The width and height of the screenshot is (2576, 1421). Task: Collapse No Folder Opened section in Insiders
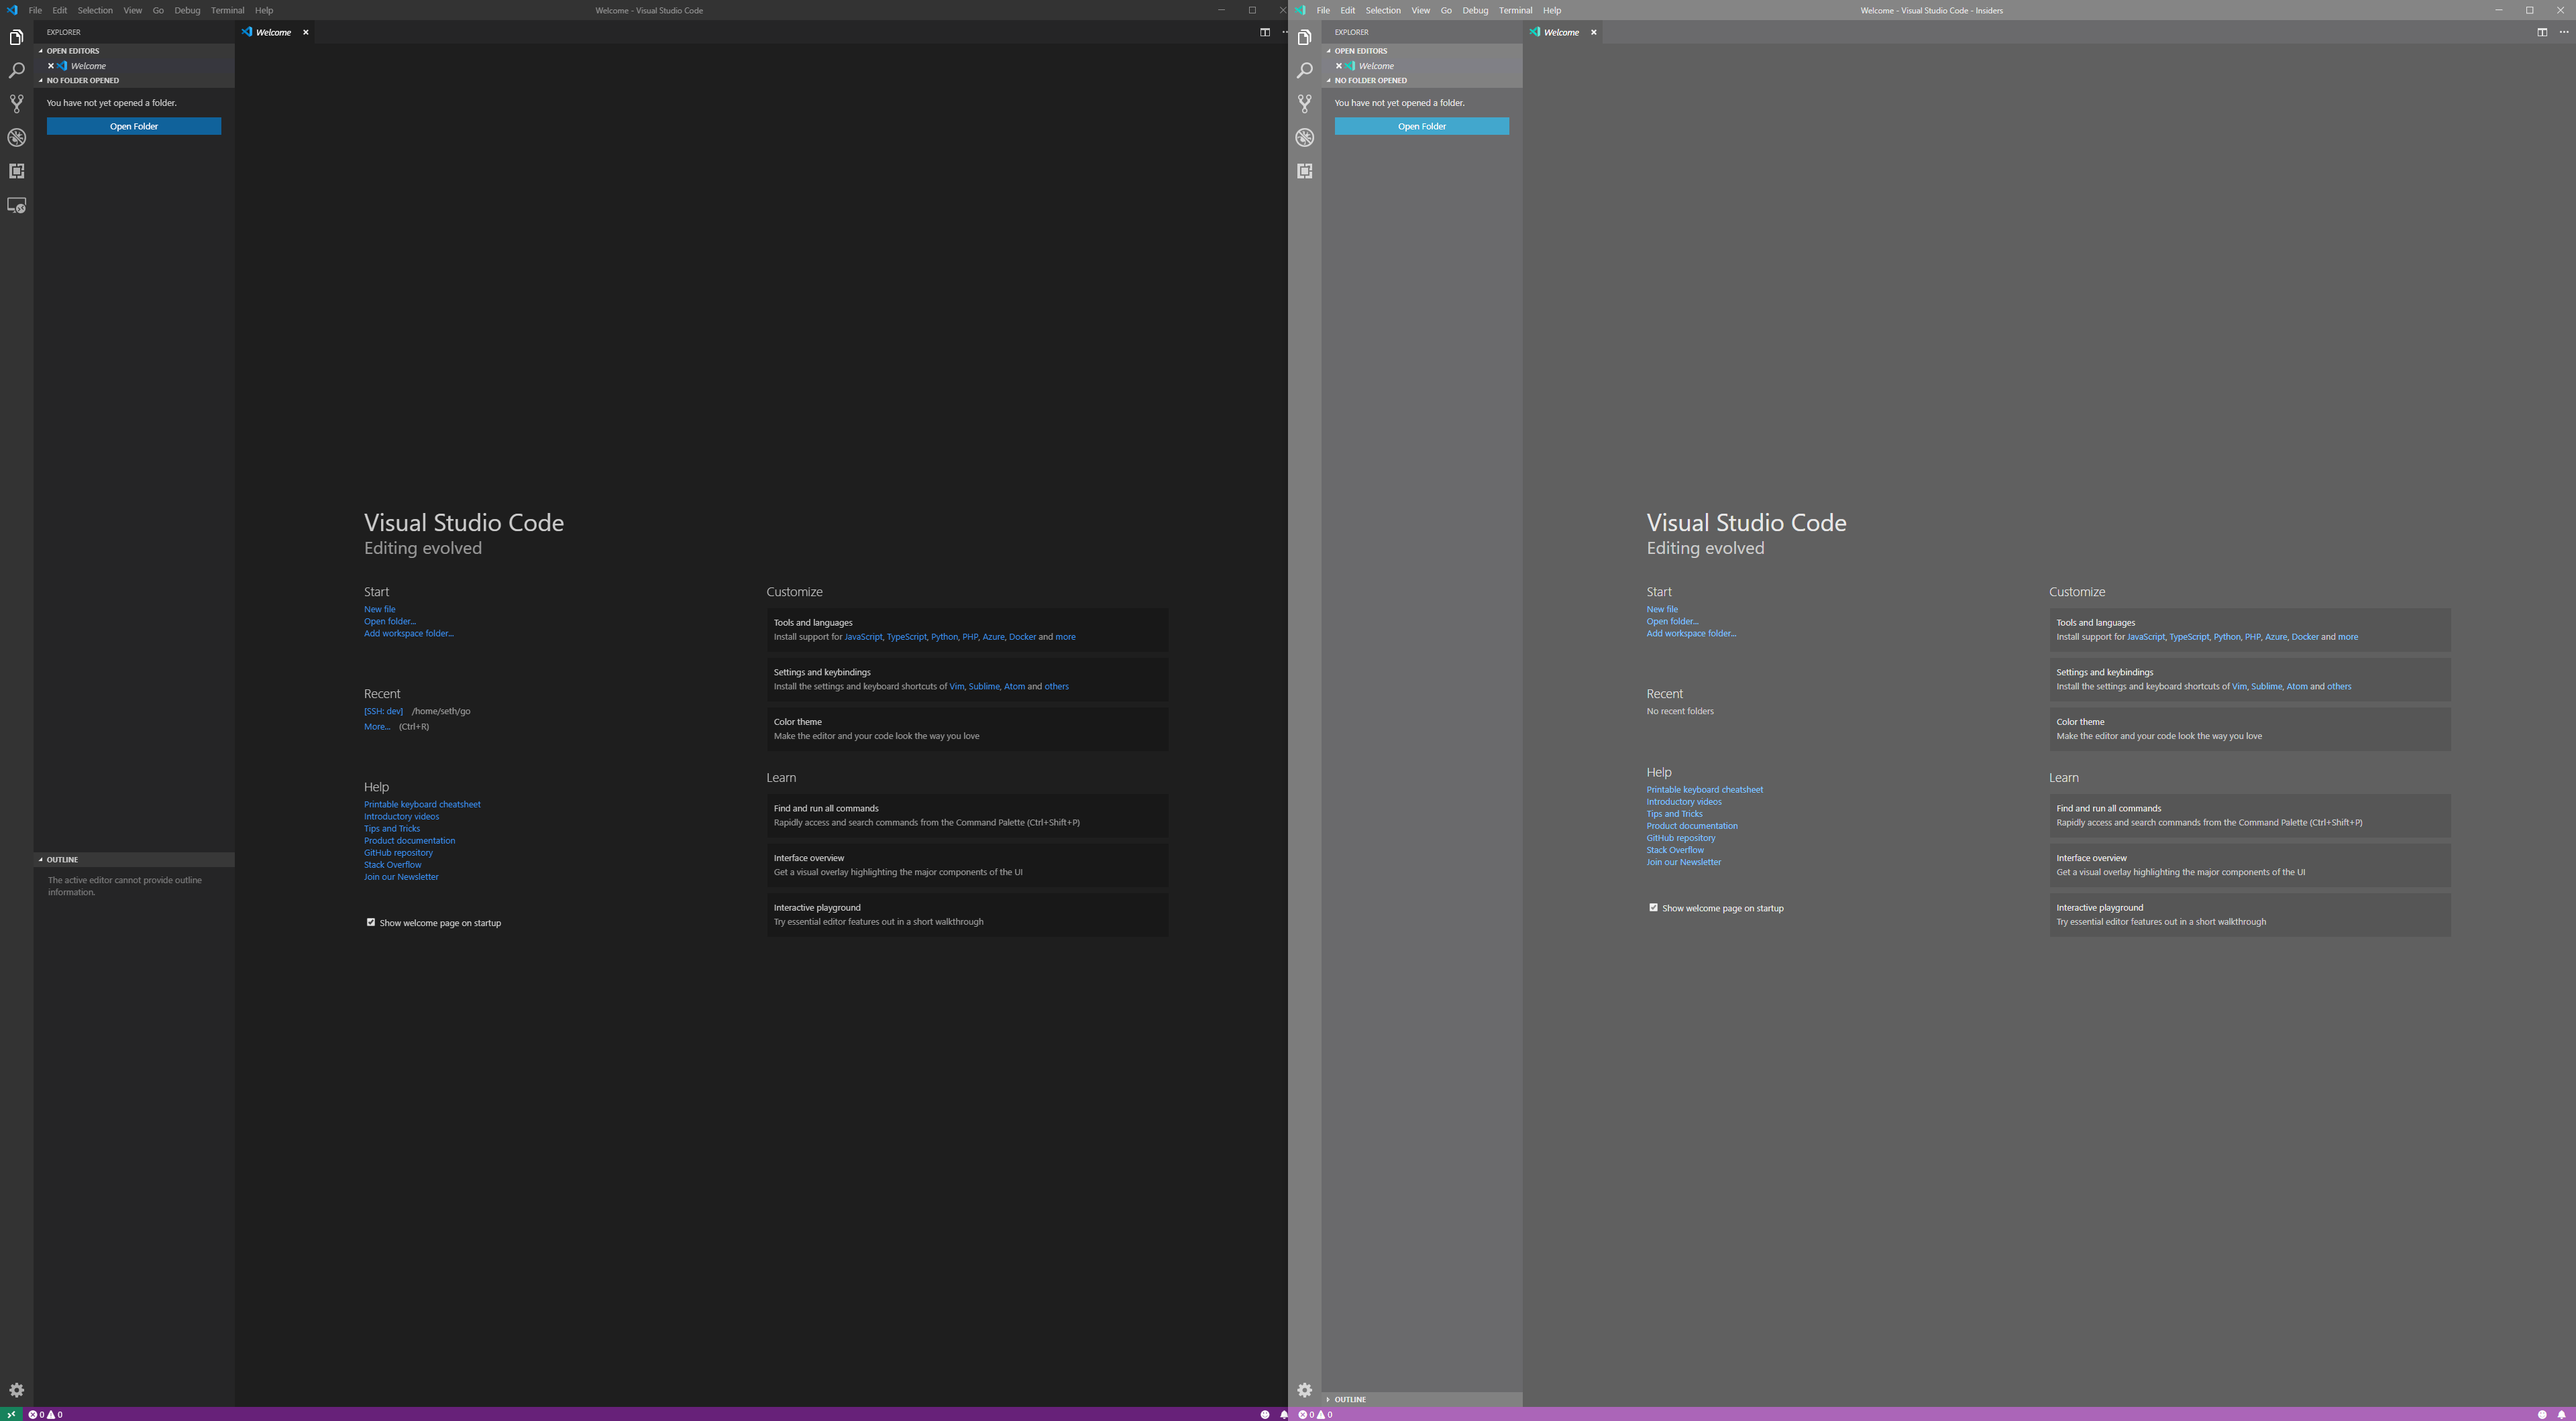click(x=1422, y=80)
